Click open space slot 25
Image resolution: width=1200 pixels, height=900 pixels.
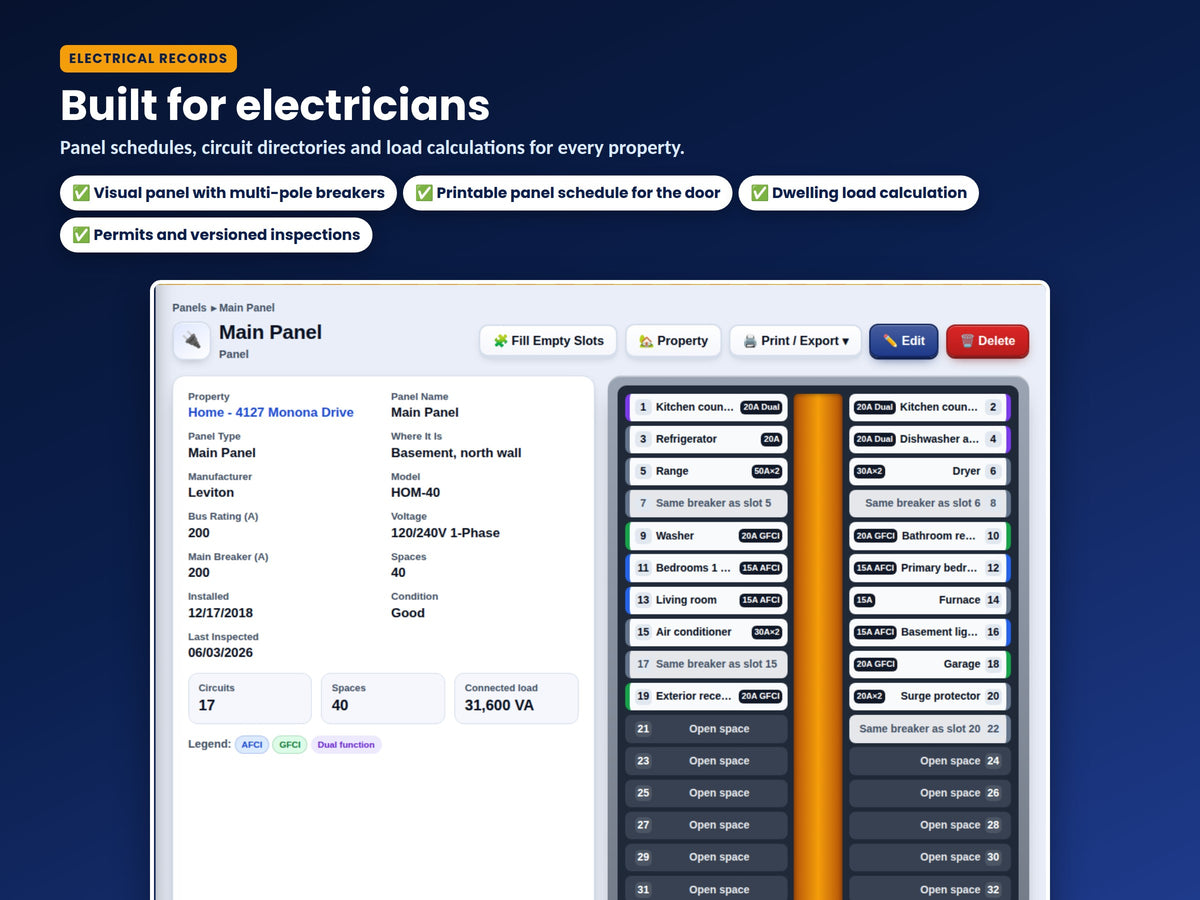coord(707,793)
